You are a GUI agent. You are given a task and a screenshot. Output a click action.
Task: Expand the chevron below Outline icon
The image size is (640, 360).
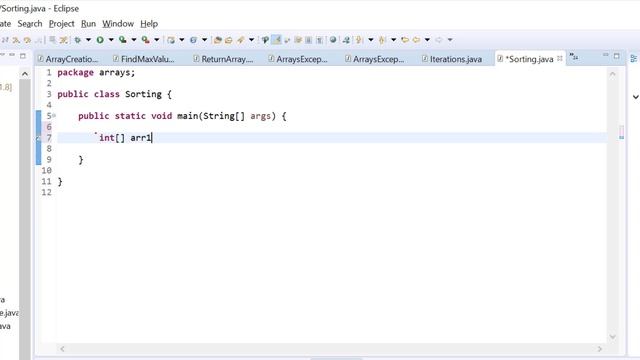point(636,97)
